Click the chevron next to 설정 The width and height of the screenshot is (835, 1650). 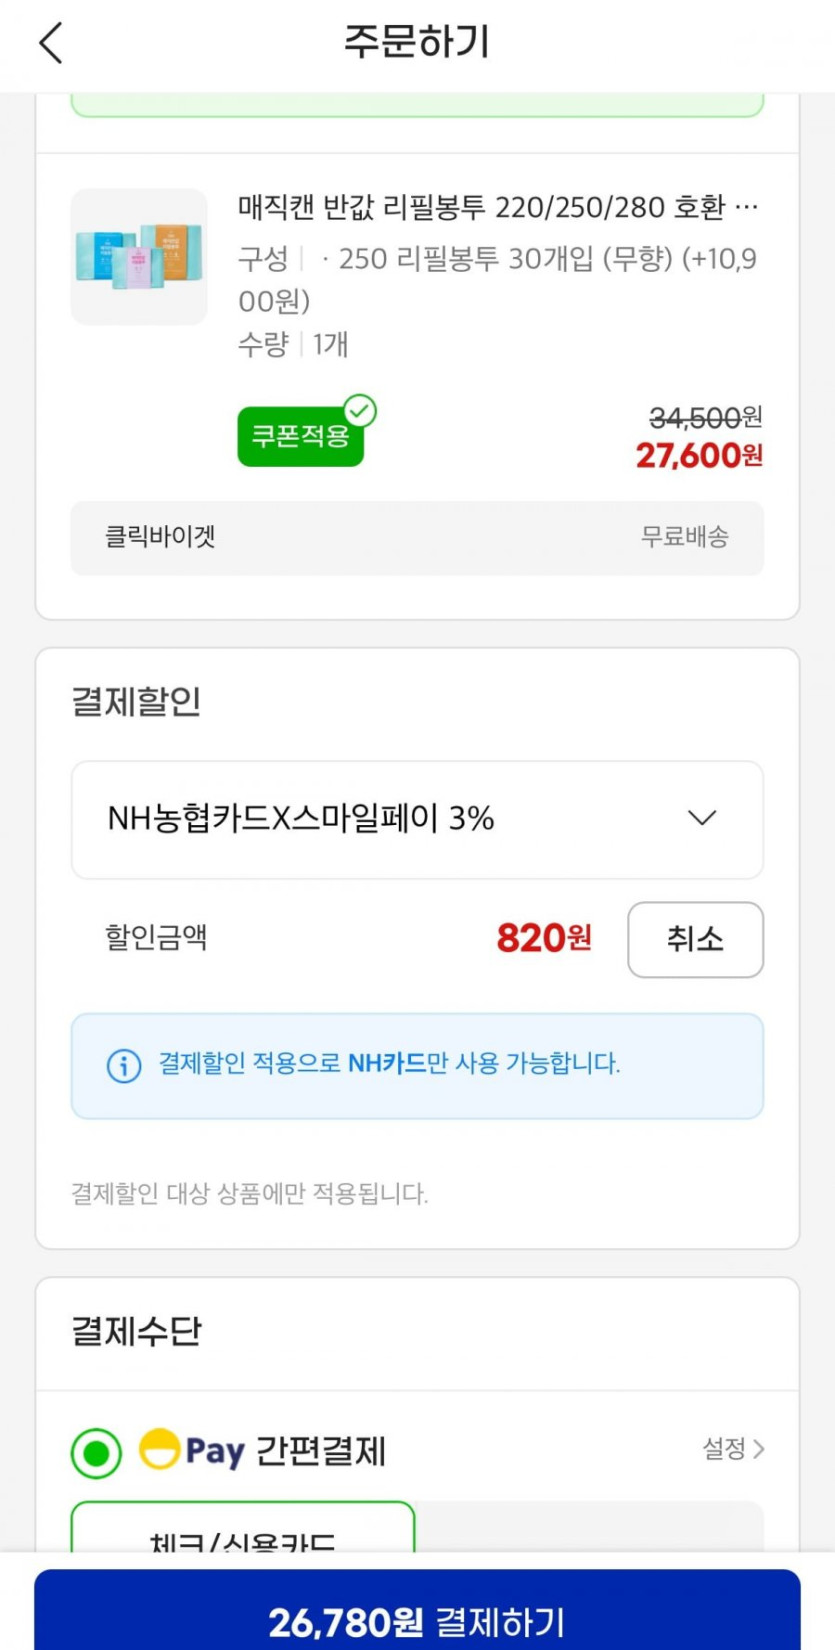click(759, 1448)
